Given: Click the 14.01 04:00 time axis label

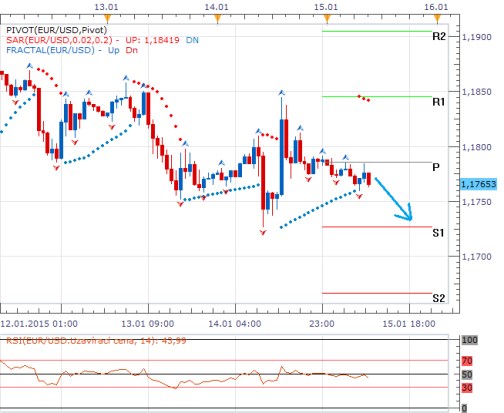Looking at the screenshot, I should click(235, 324).
